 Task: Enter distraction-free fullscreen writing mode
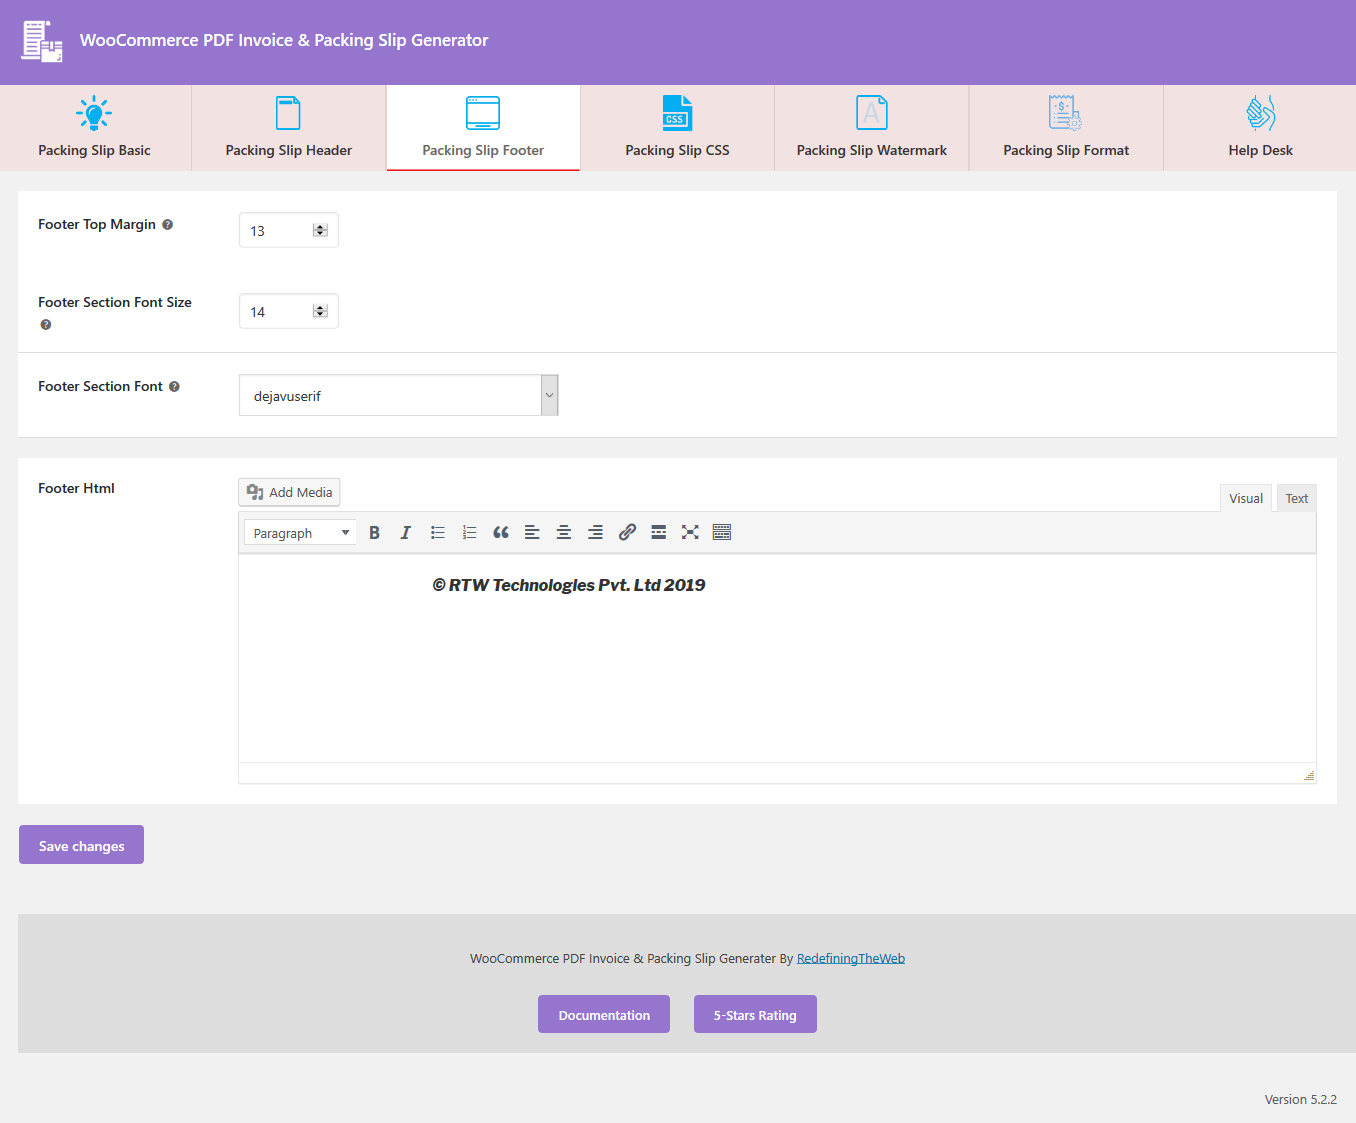click(x=690, y=532)
